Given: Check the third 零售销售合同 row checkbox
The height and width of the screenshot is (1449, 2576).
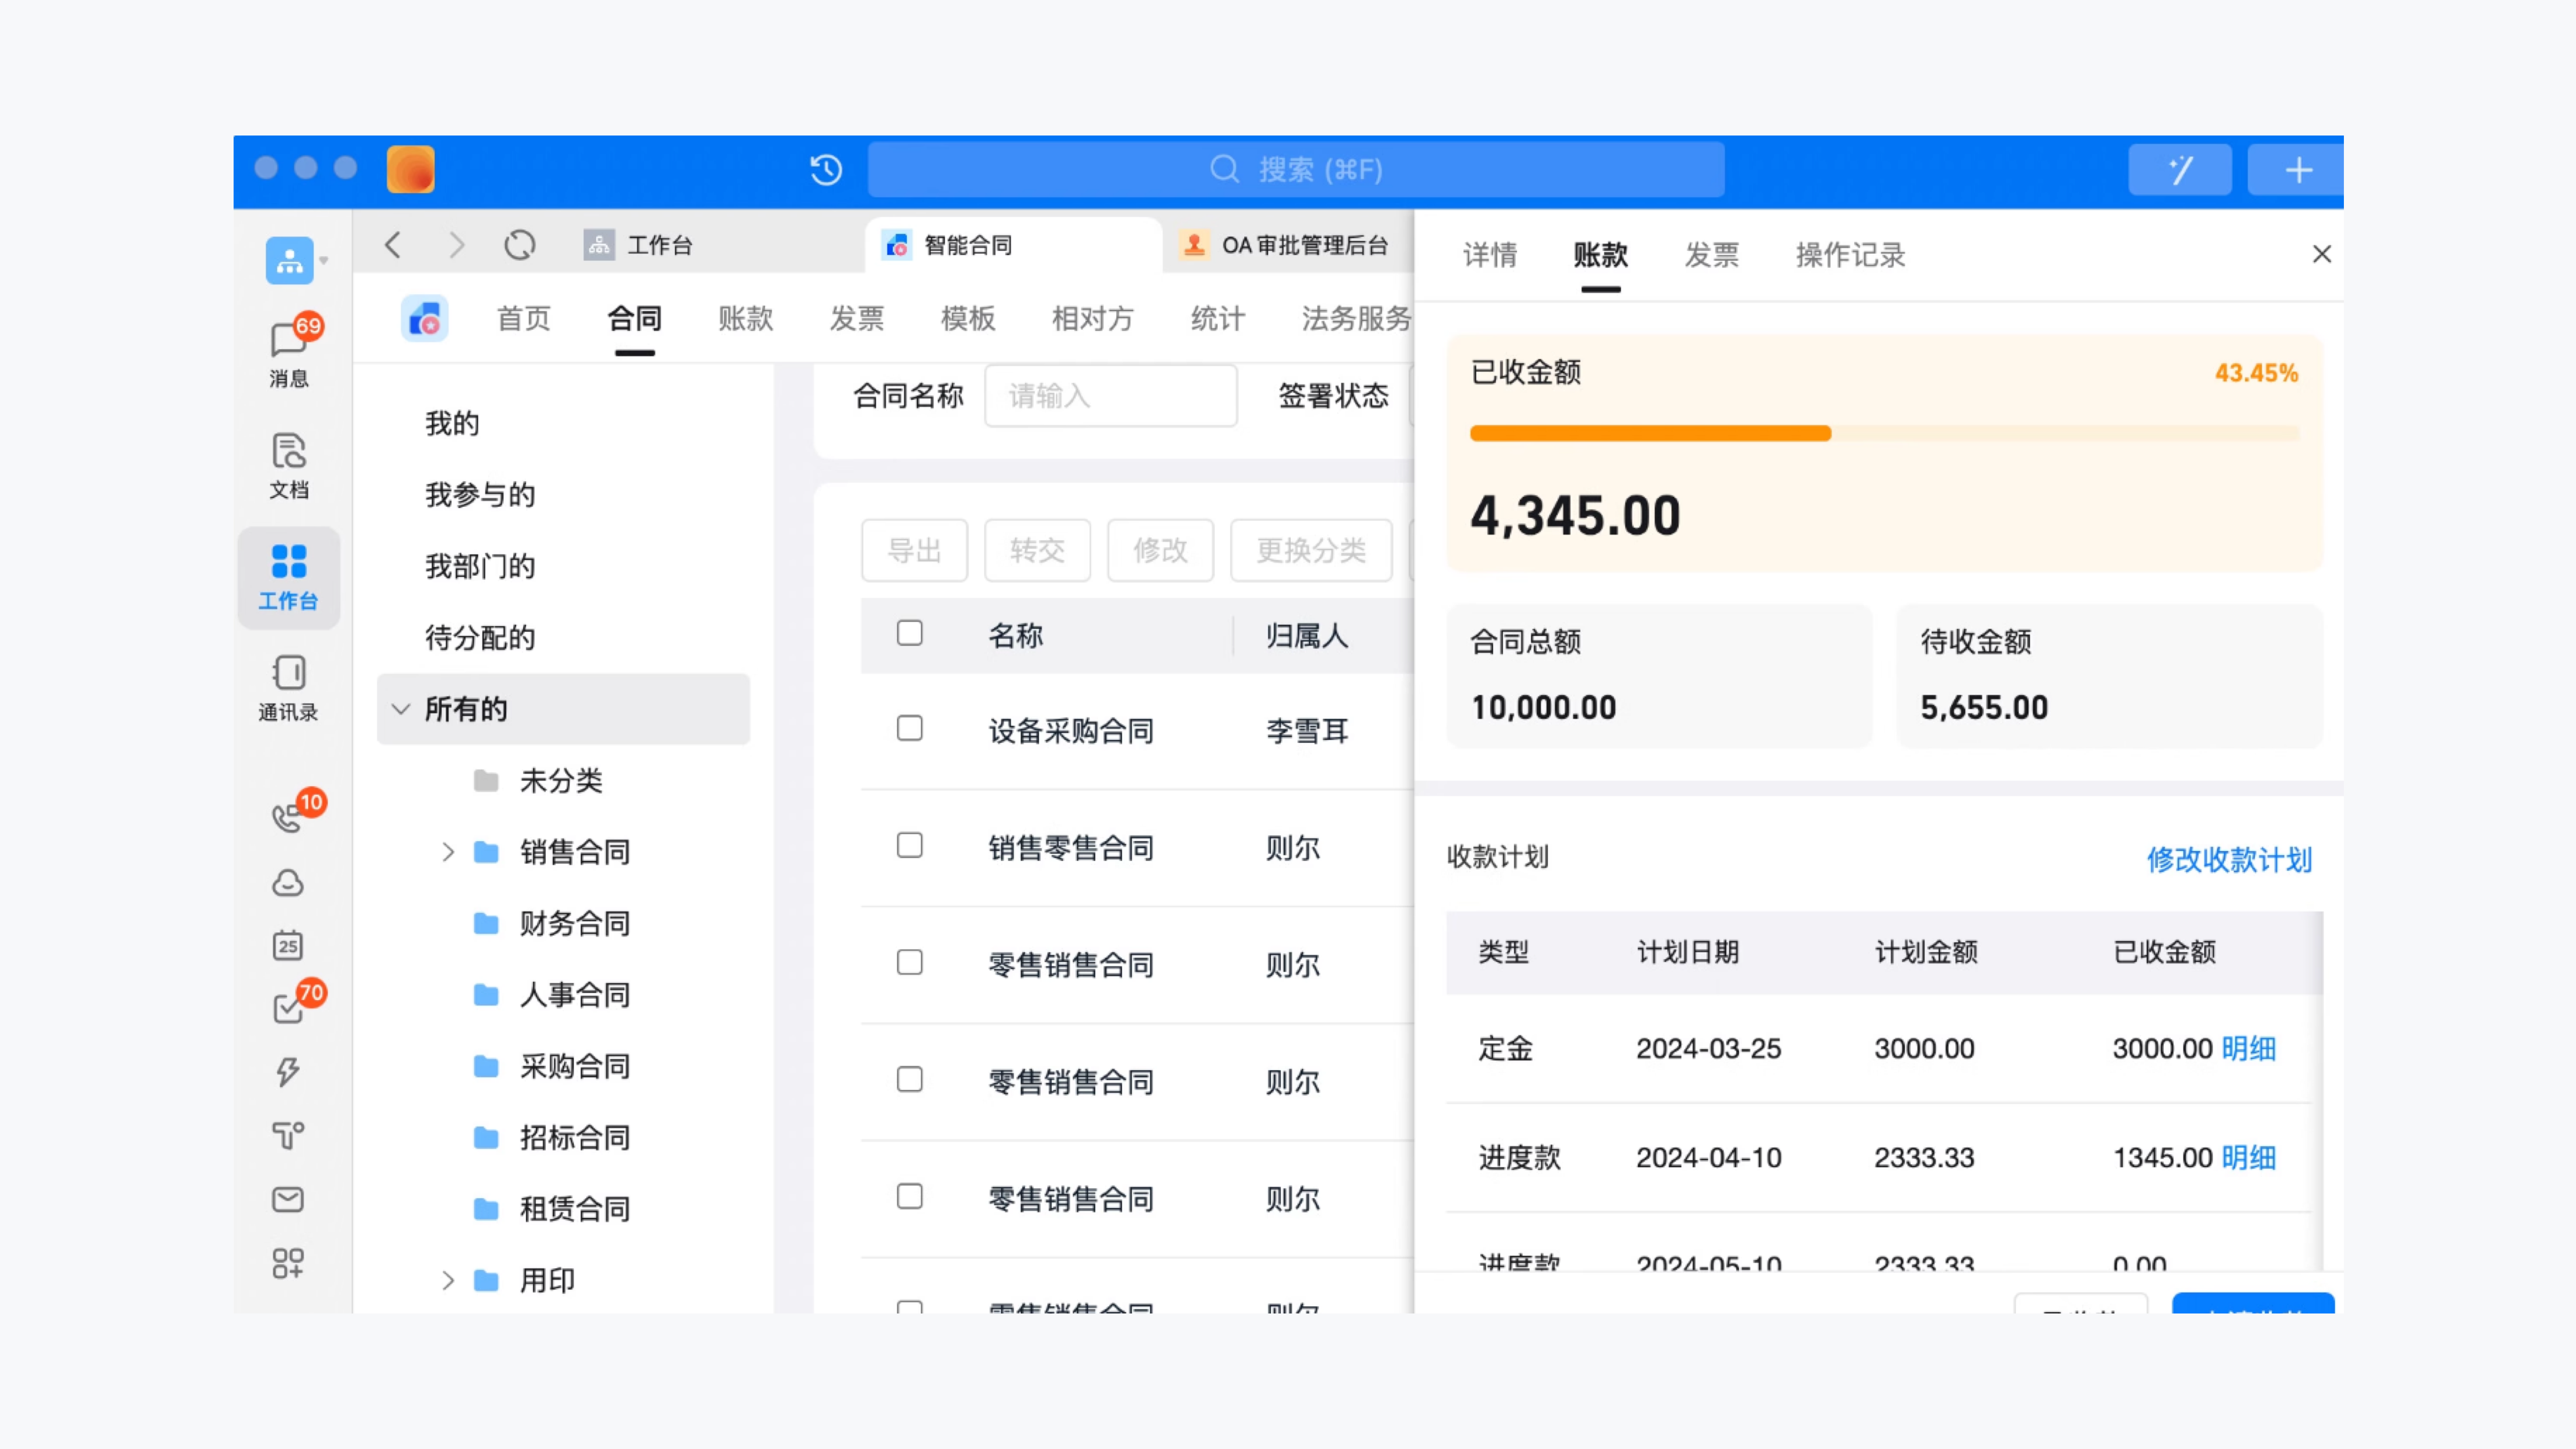Looking at the screenshot, I should [910, 1196].
